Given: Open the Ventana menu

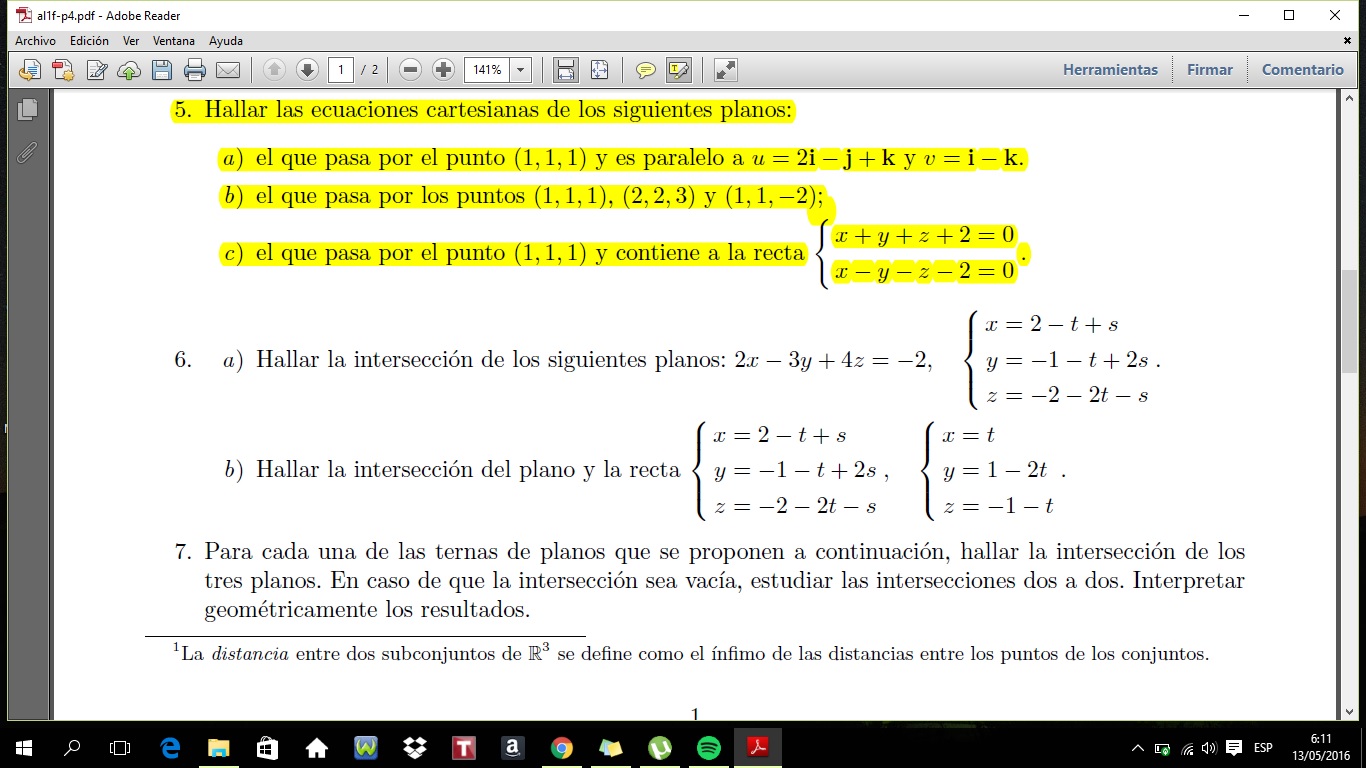Looking at the screenshot, I should coord(174,41).
